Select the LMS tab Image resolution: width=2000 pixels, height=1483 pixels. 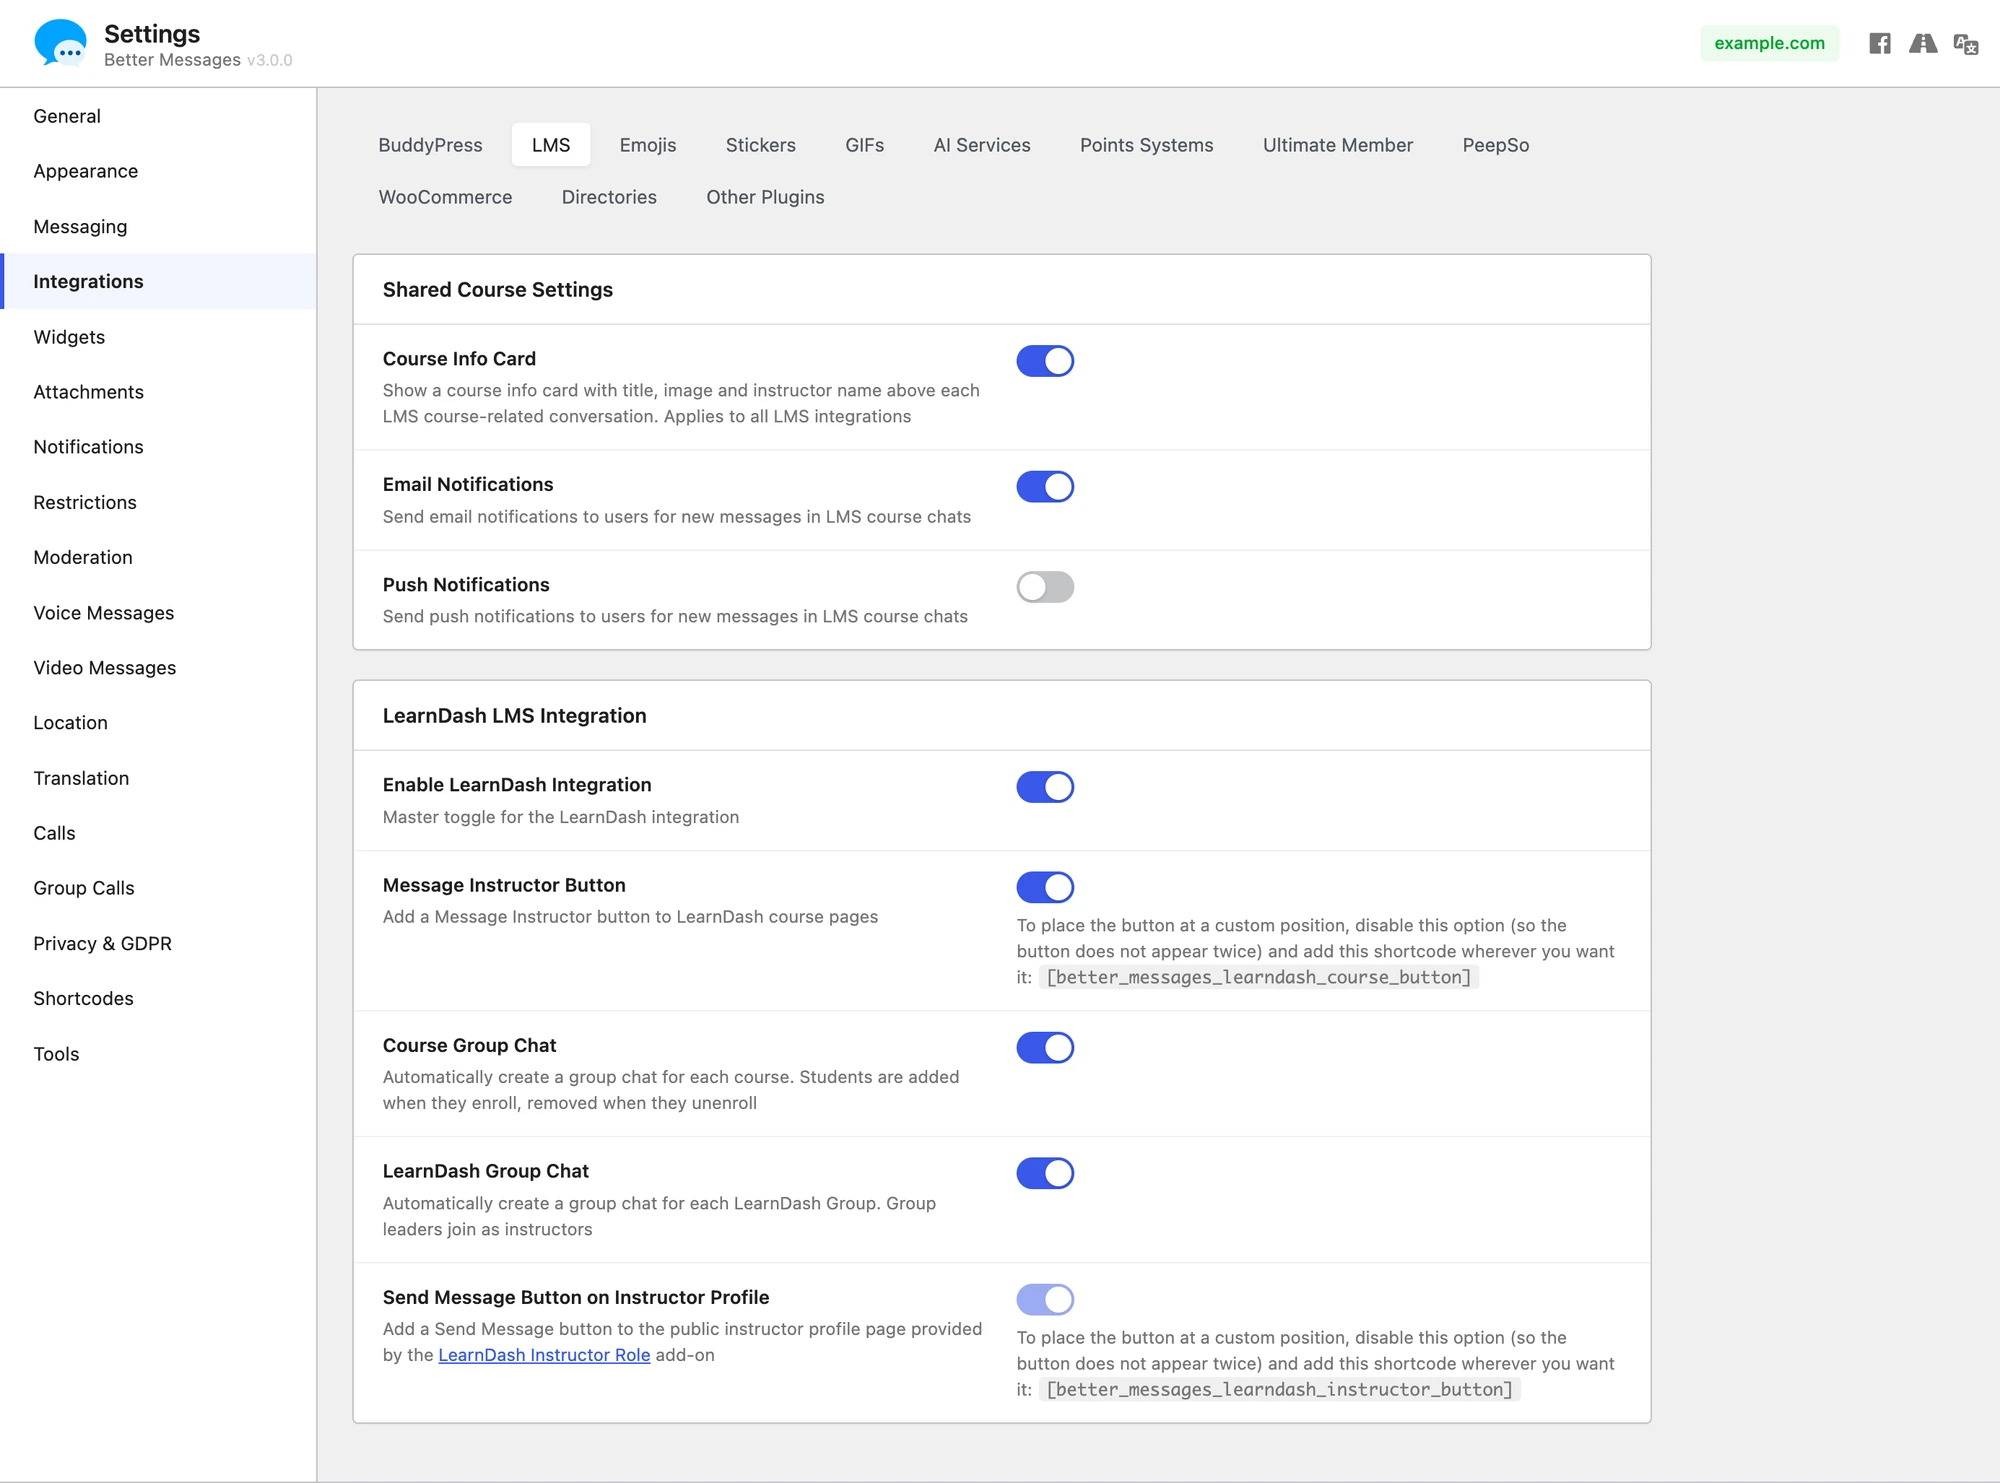551,145
